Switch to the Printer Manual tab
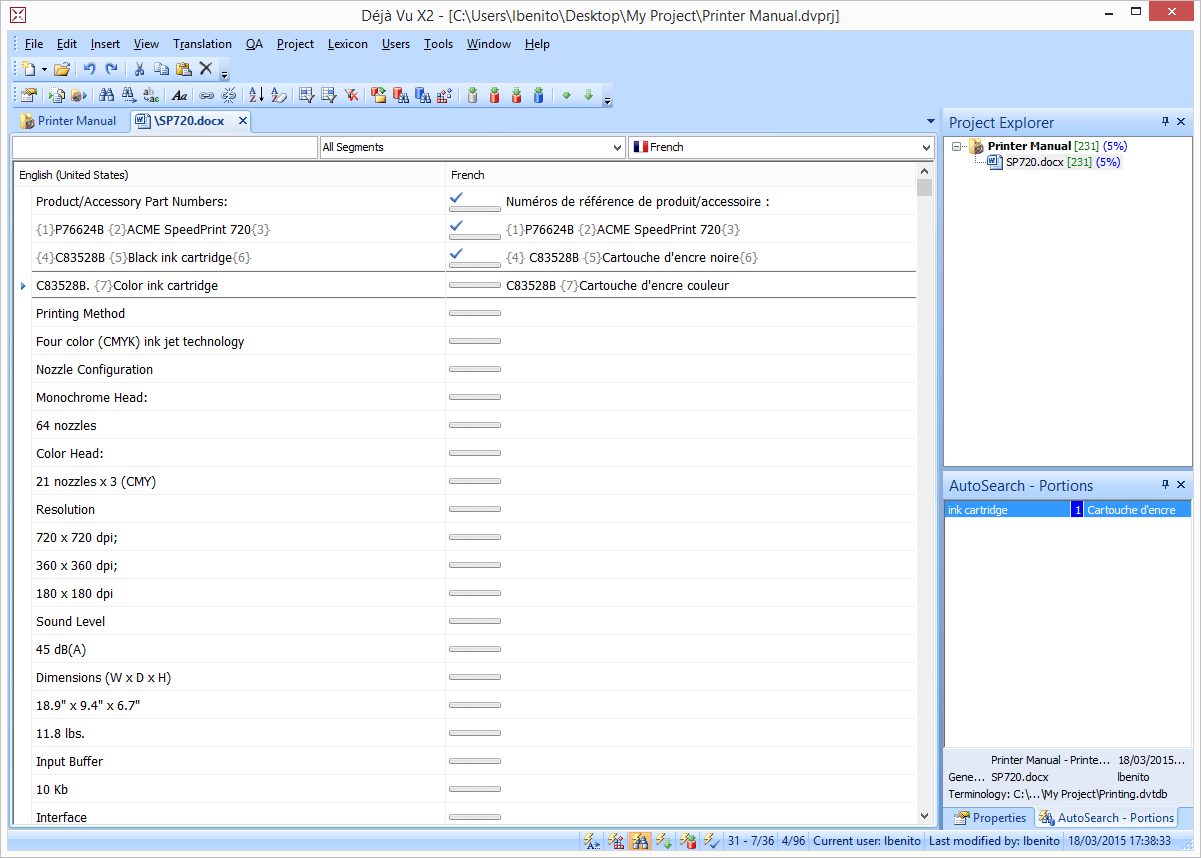 click(x=68, y=121)
